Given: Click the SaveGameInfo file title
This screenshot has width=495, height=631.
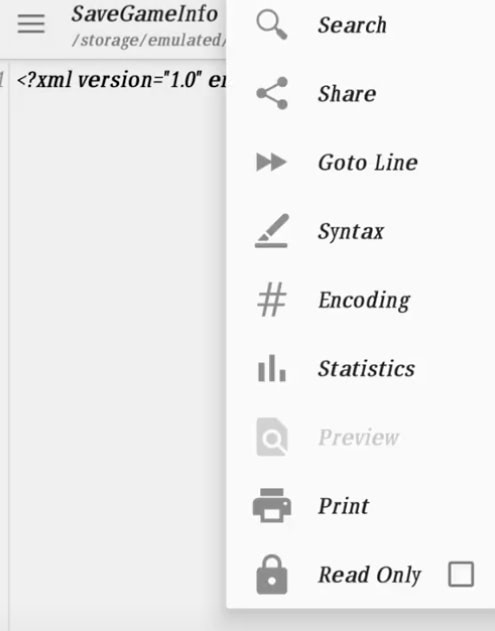Looking at the screenshot, I should [x=144, y=14].
